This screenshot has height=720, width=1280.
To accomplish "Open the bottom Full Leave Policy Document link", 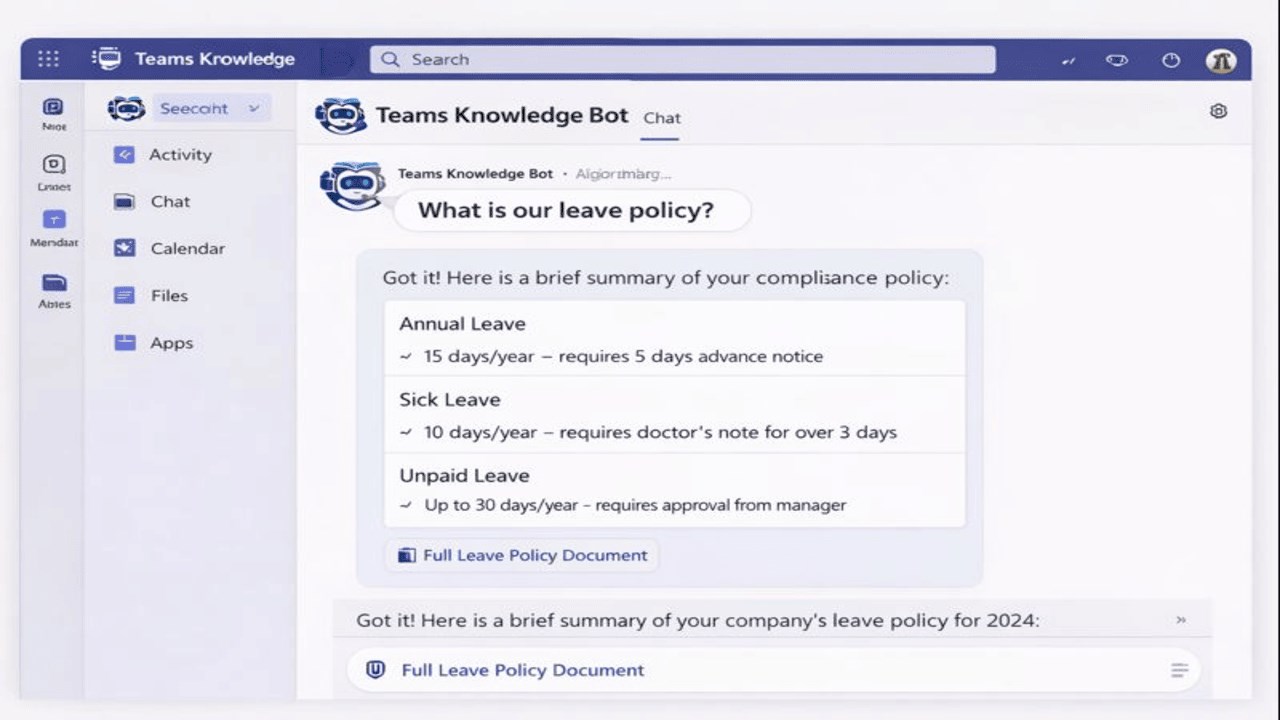I will [523, 670].
